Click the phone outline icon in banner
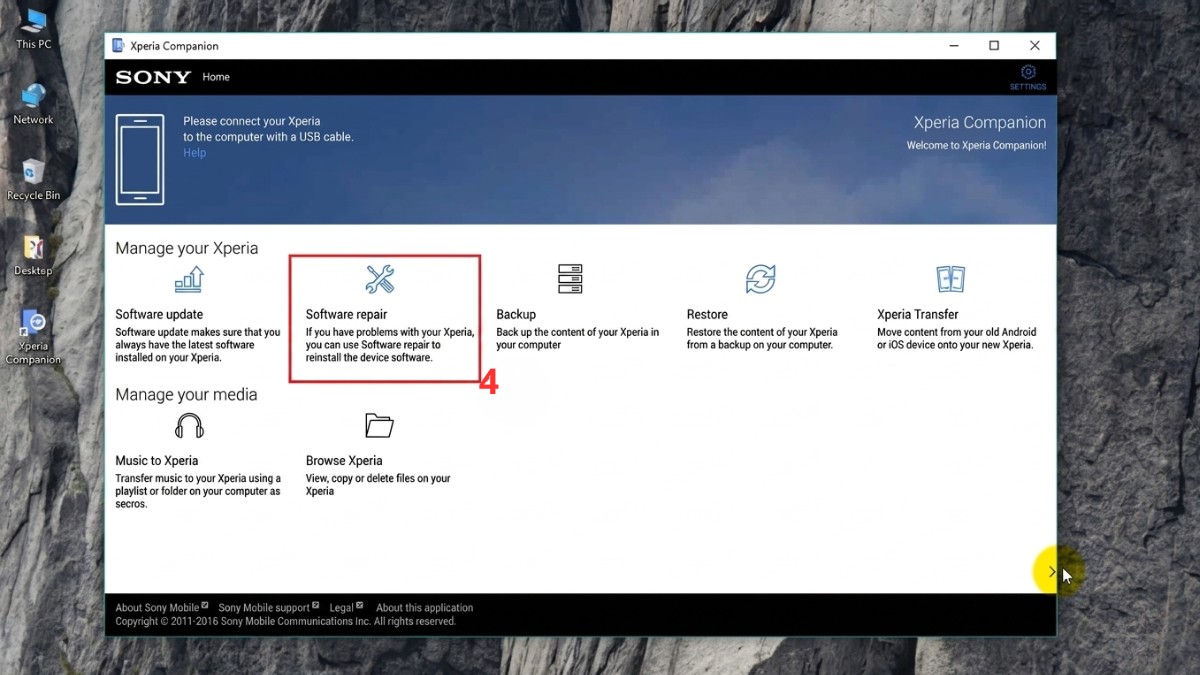The width and height of the screenshot is (1200, 675). [140, 160]
